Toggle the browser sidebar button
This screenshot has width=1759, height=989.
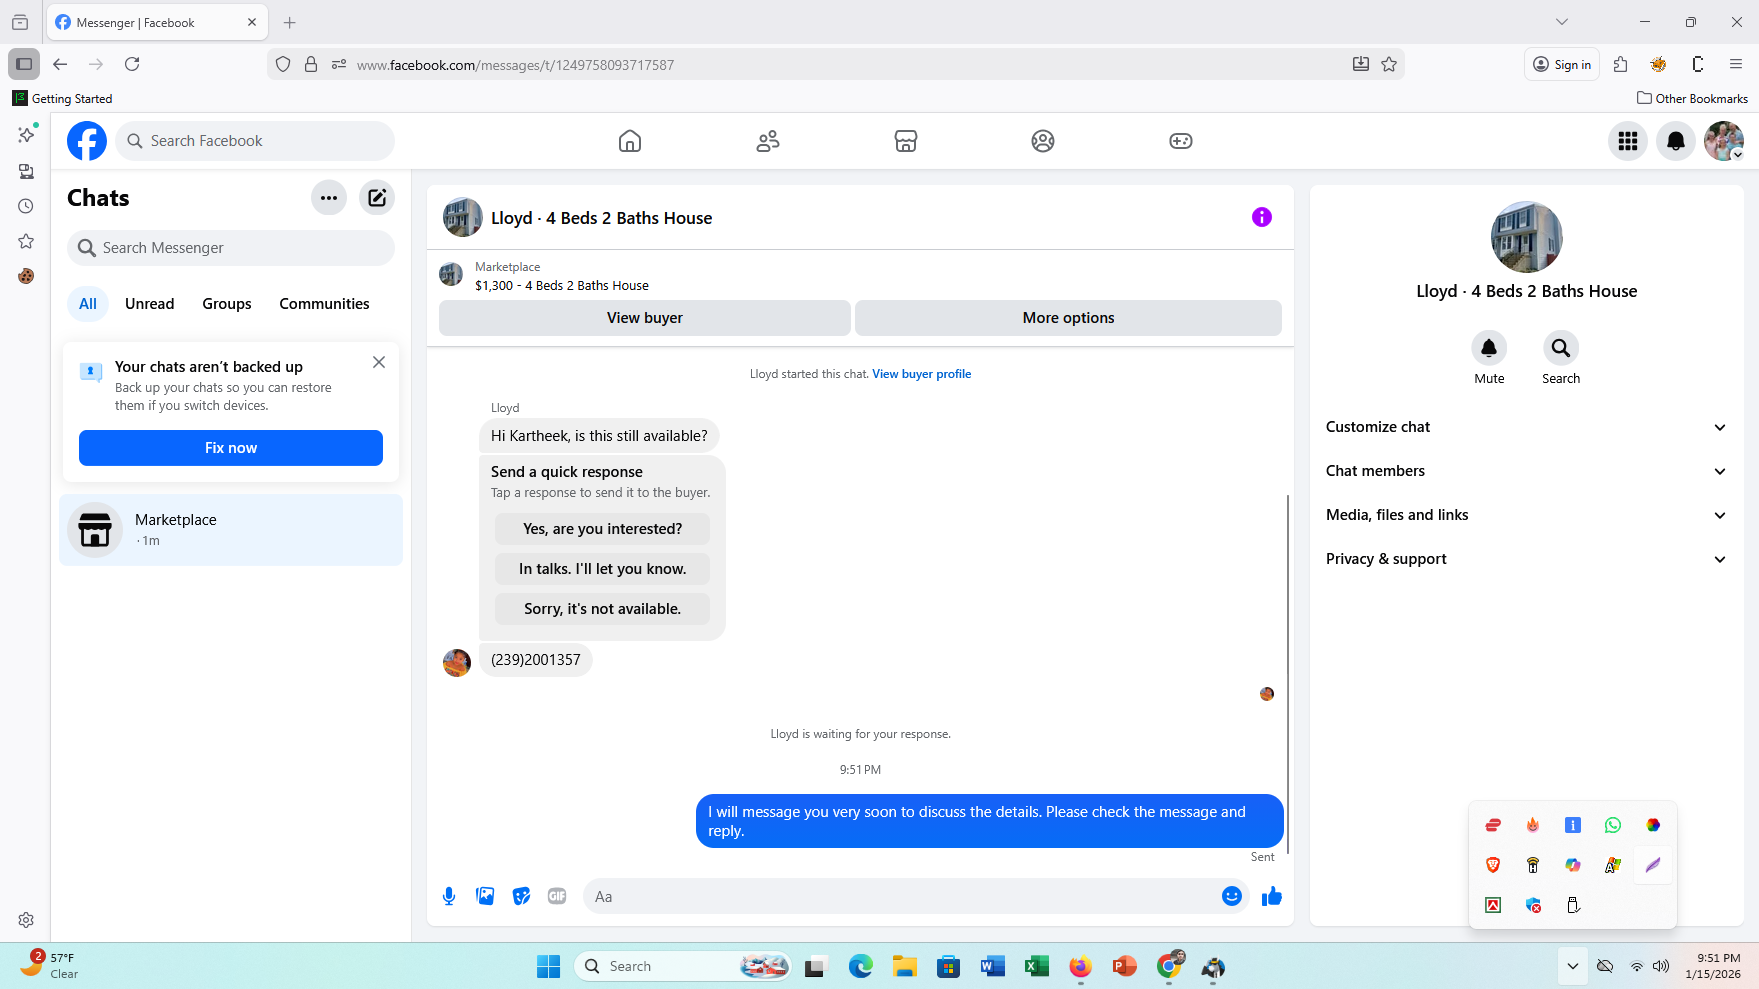pos(24,64)
